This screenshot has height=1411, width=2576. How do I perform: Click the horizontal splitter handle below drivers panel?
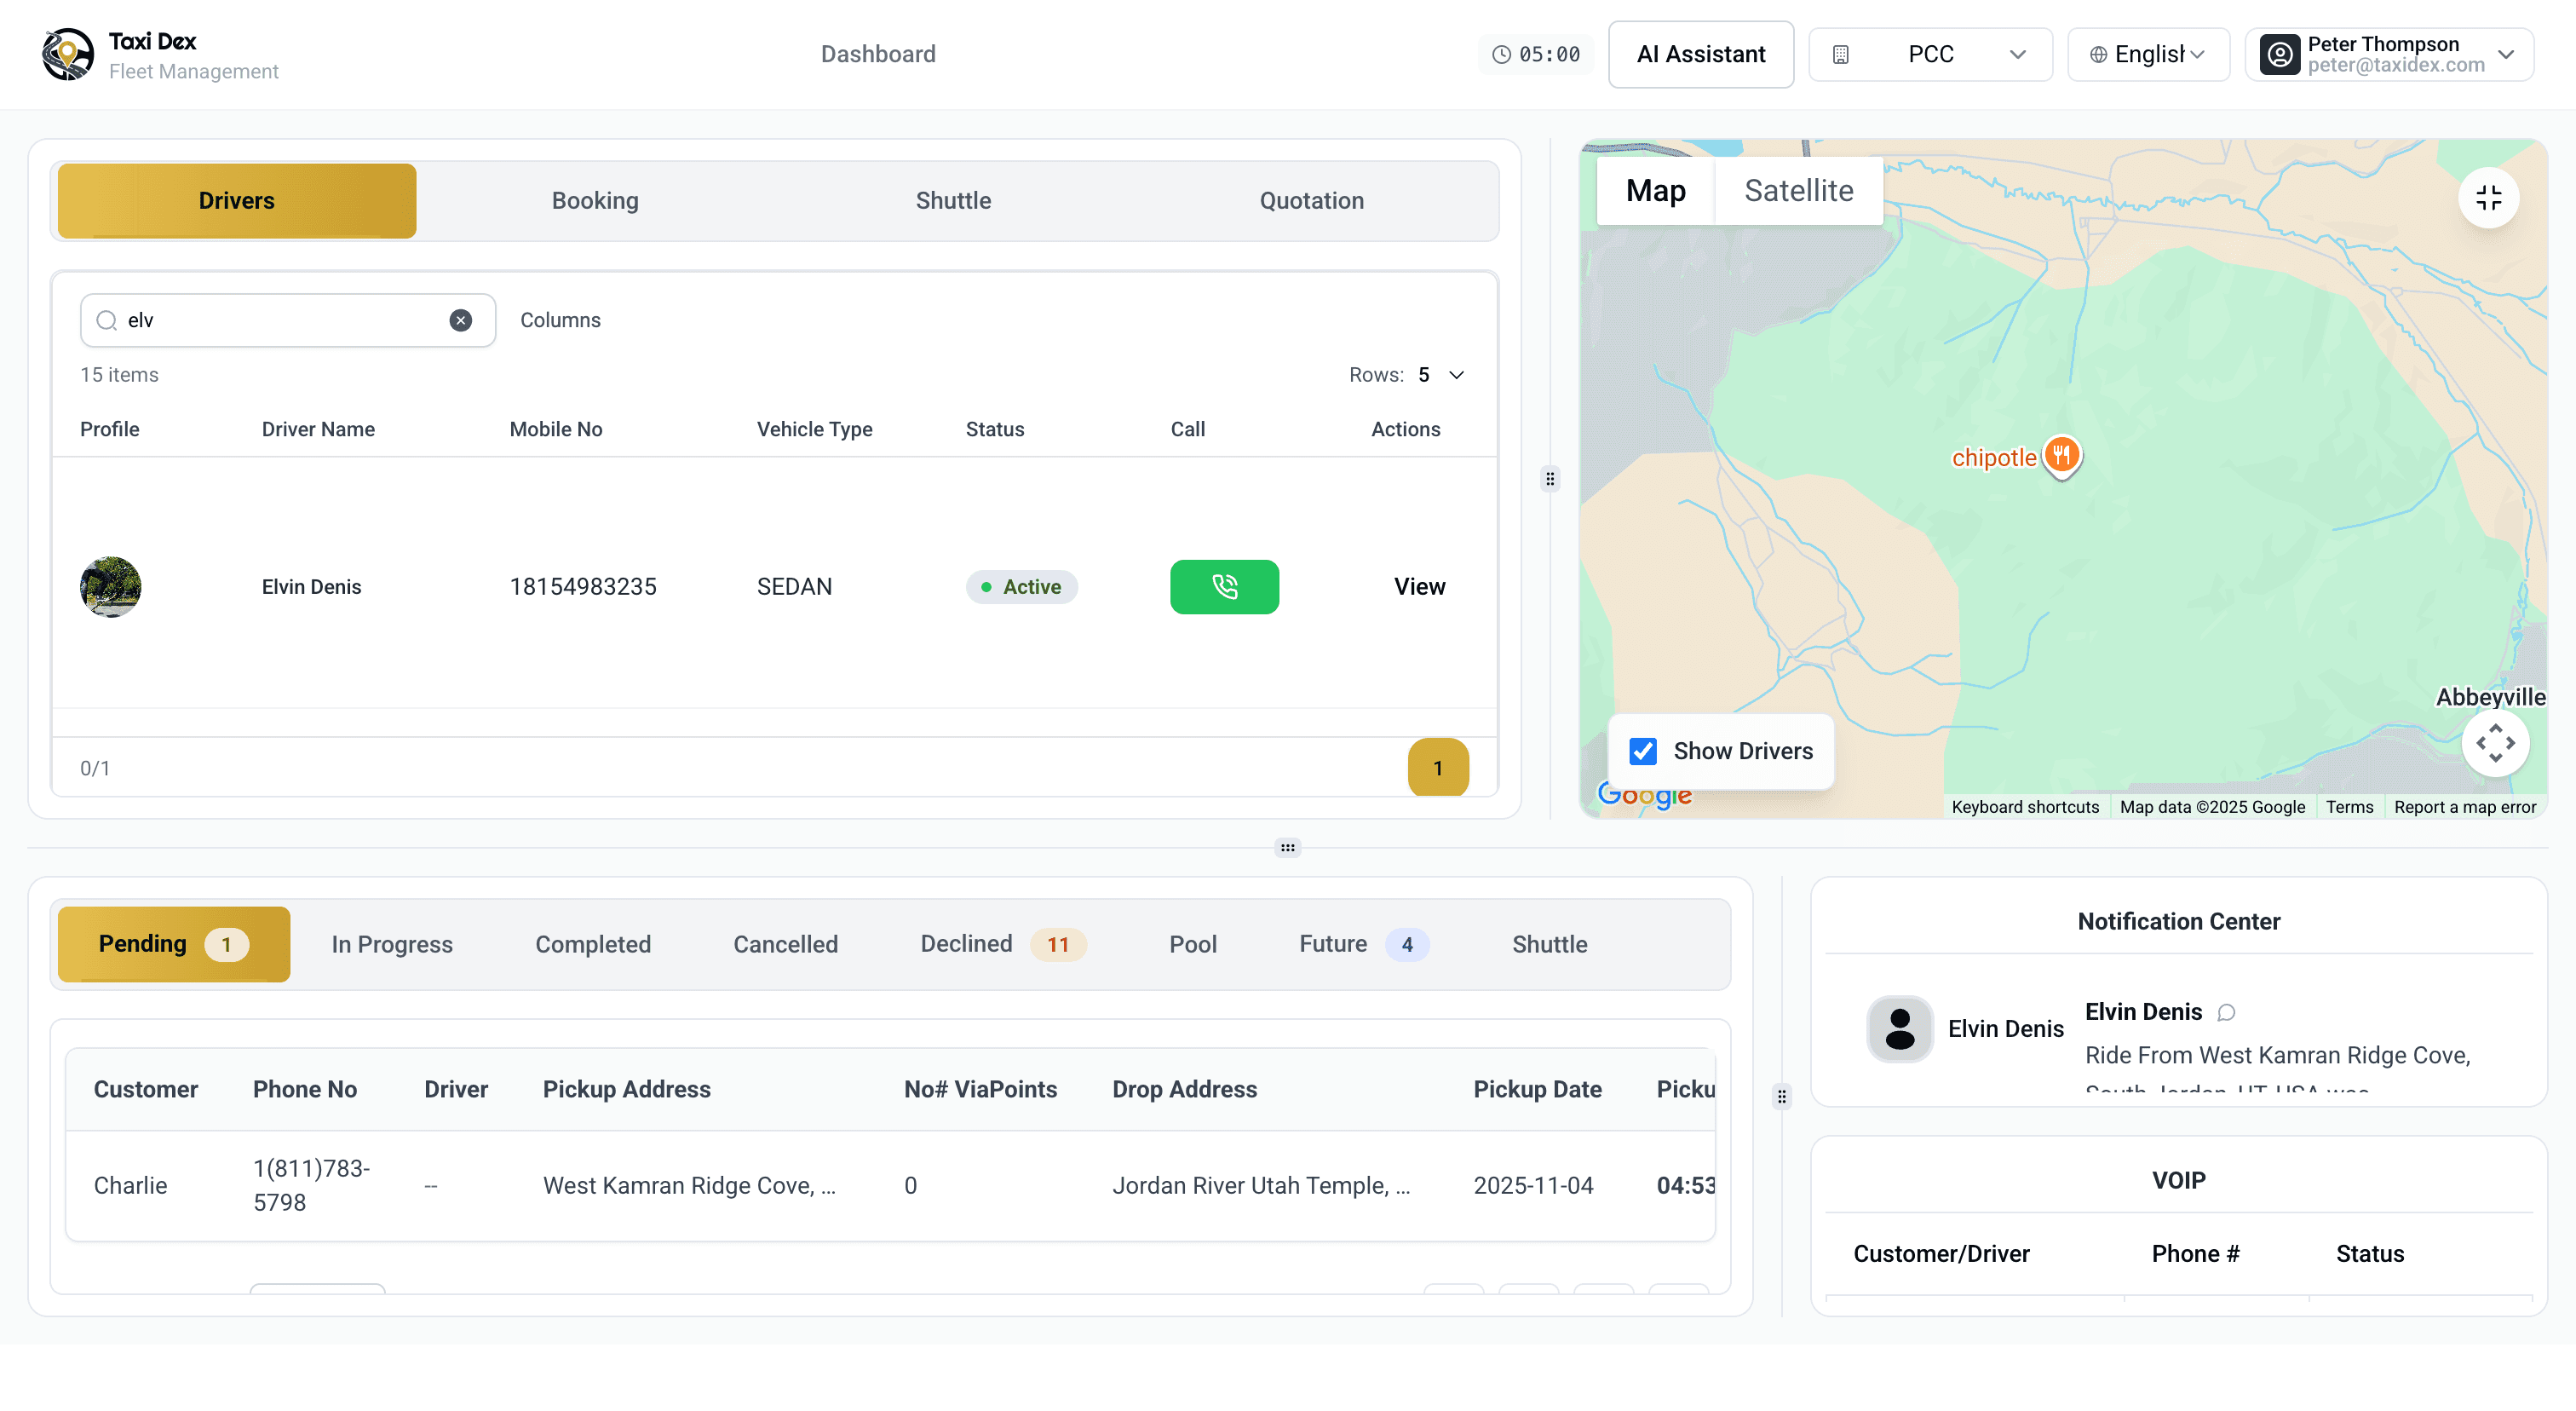1288,848
